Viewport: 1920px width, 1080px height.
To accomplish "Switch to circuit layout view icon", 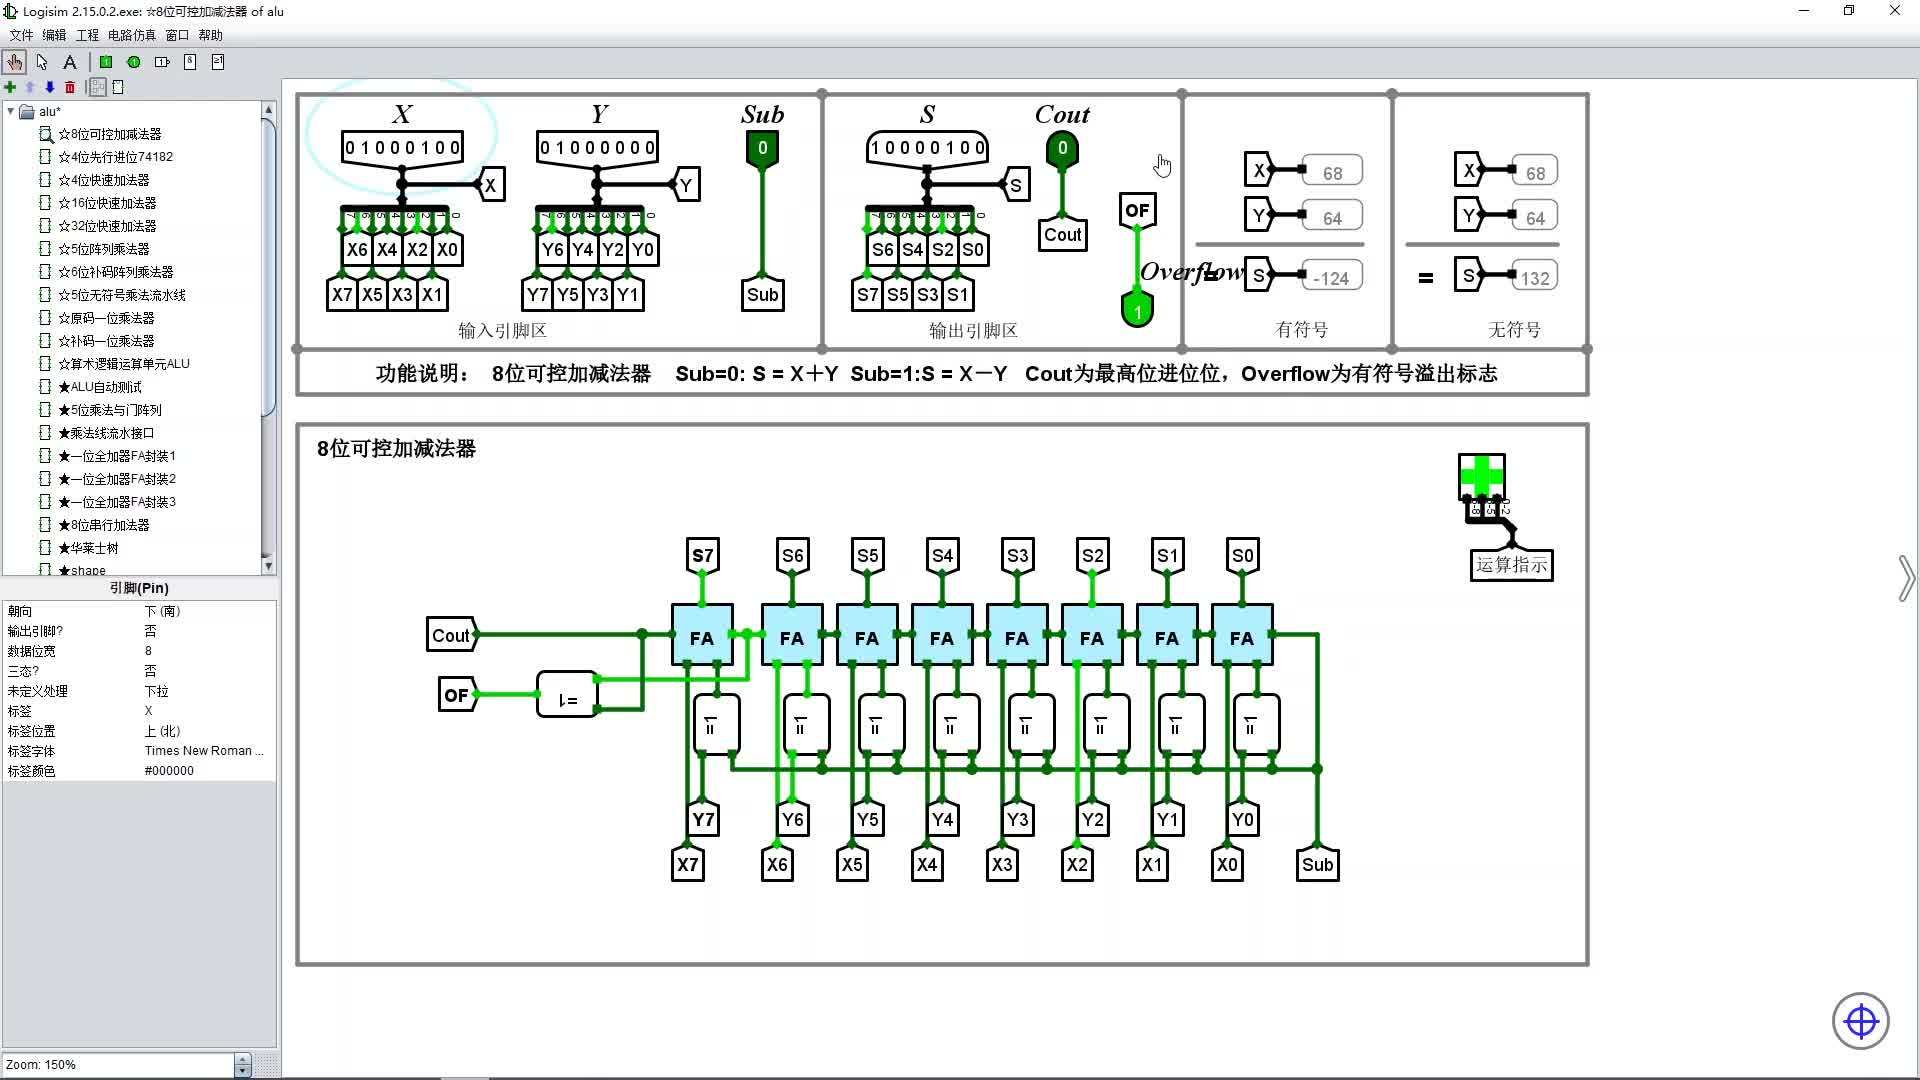I will 97,87.
